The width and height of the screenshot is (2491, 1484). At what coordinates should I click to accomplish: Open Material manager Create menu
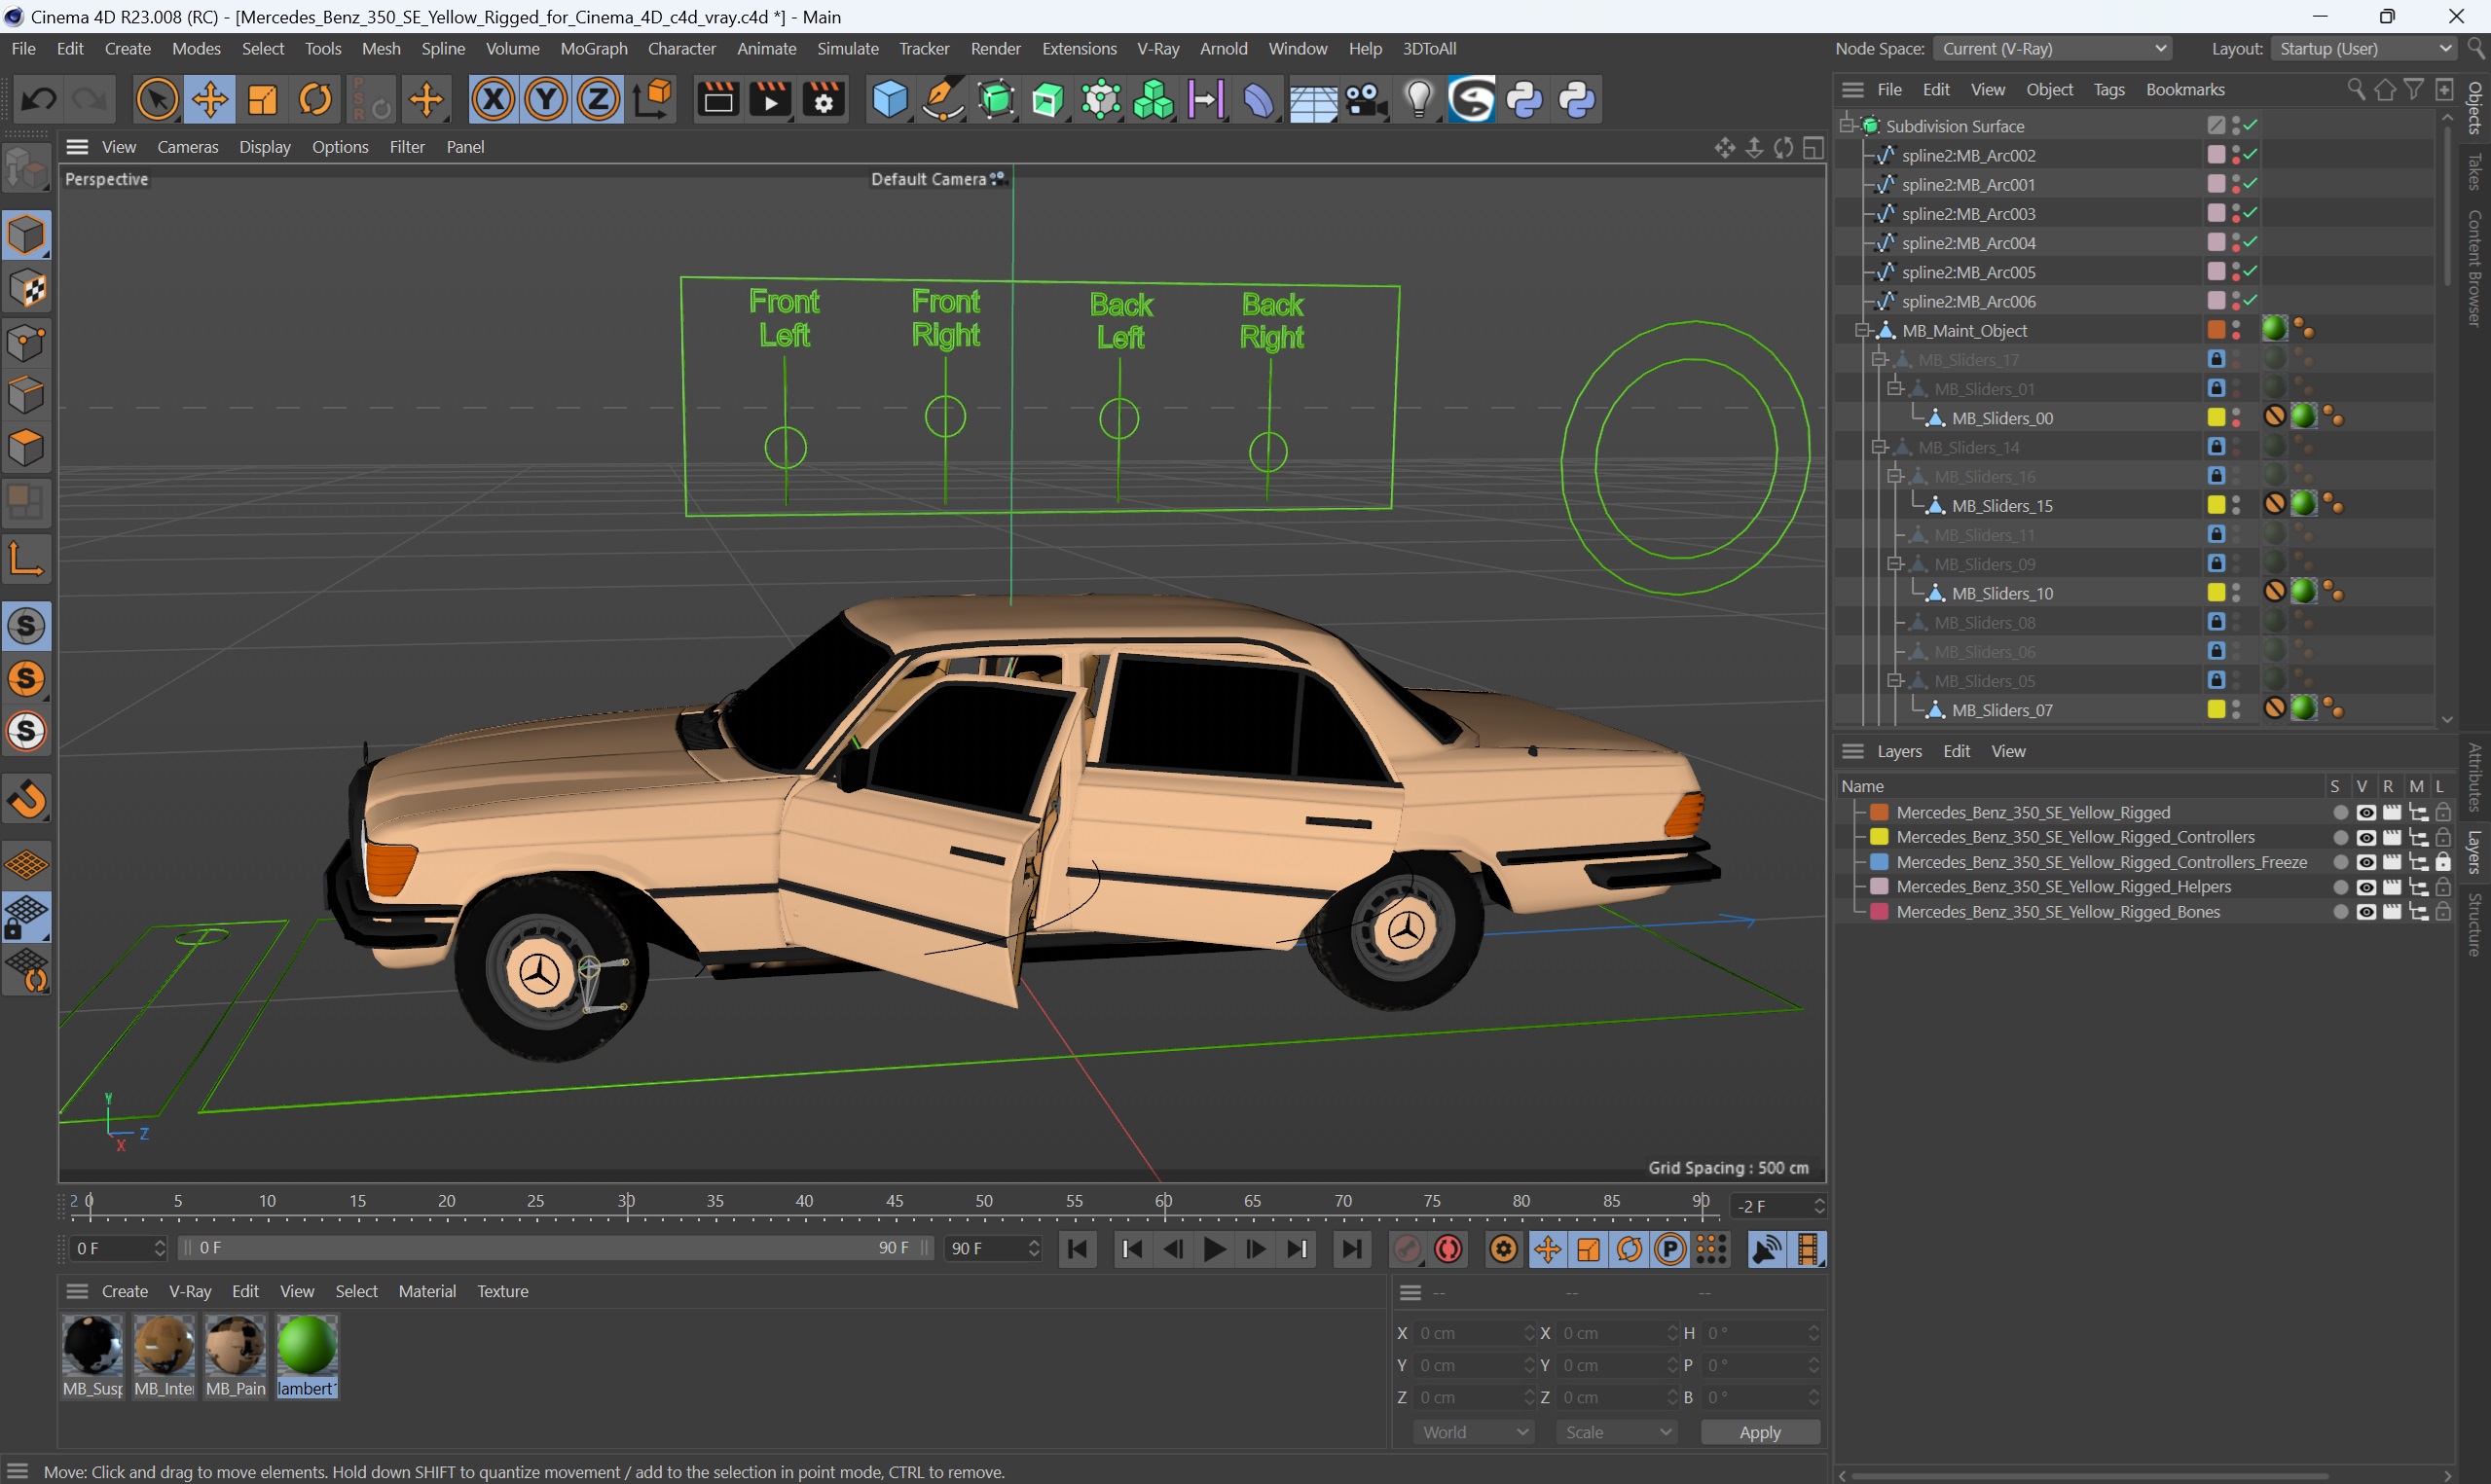point(125,1291)
